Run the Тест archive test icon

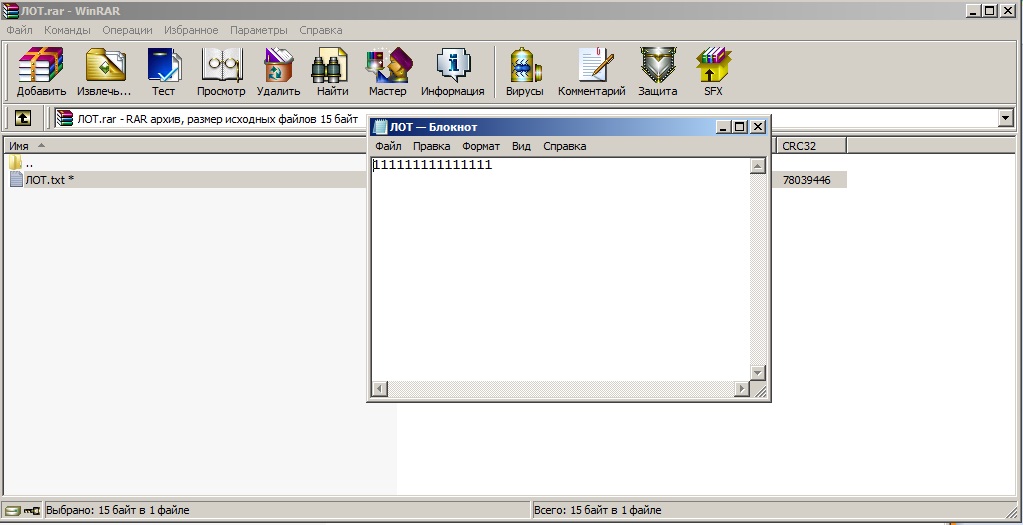click(164, 72)
